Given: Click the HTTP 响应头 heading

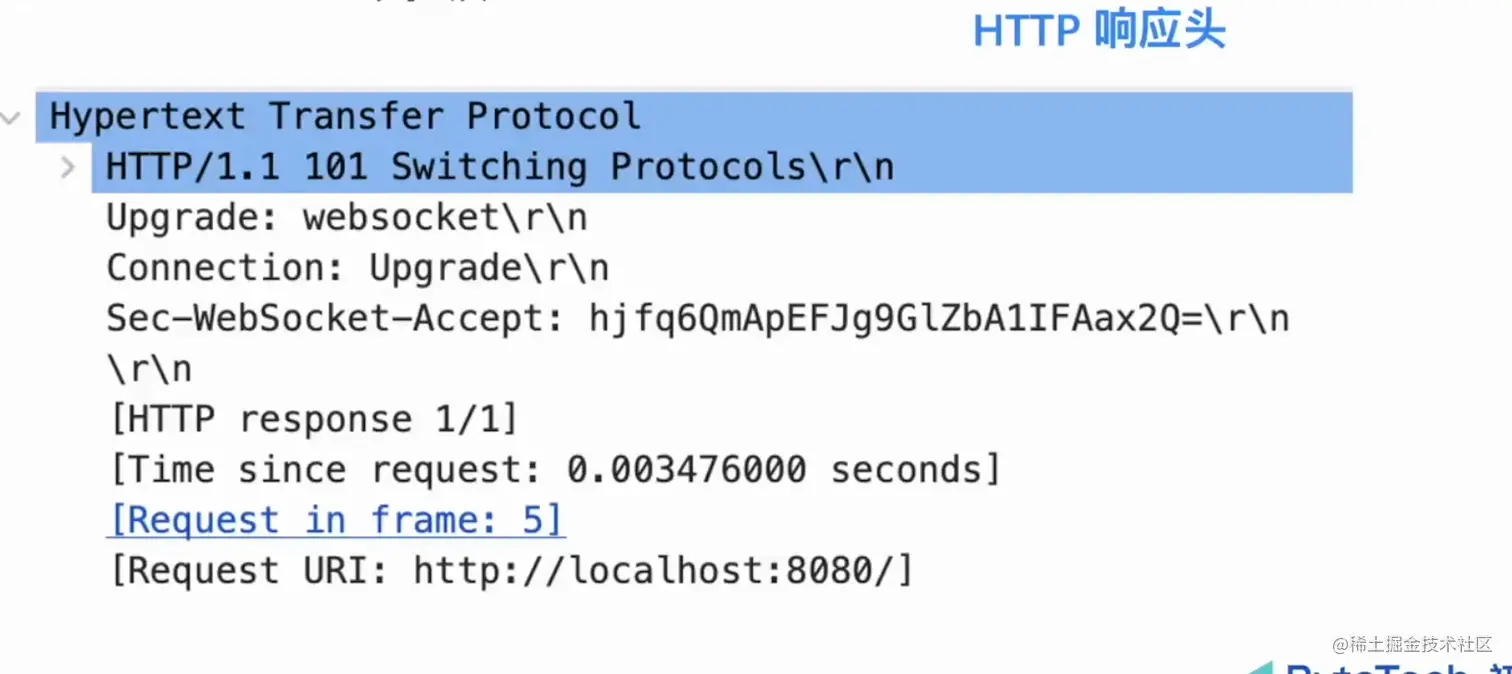Looking at the screenshot, I should point(1098,31).
